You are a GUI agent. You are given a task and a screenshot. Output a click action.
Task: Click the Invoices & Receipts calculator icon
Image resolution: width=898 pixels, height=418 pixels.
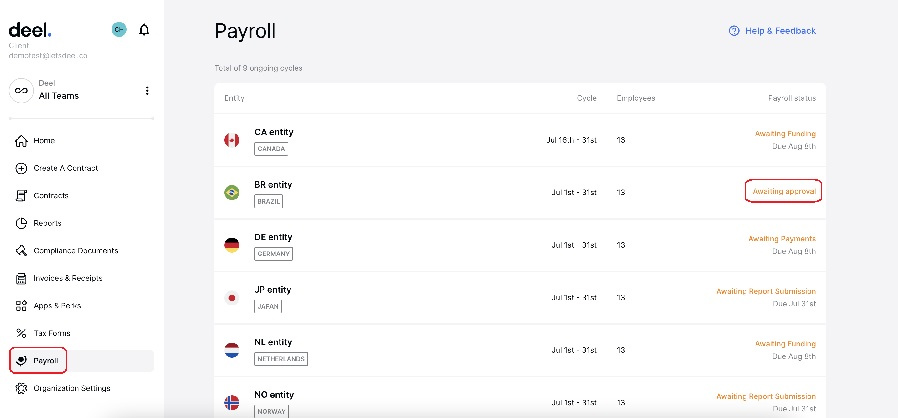click(x=21, y=278)
